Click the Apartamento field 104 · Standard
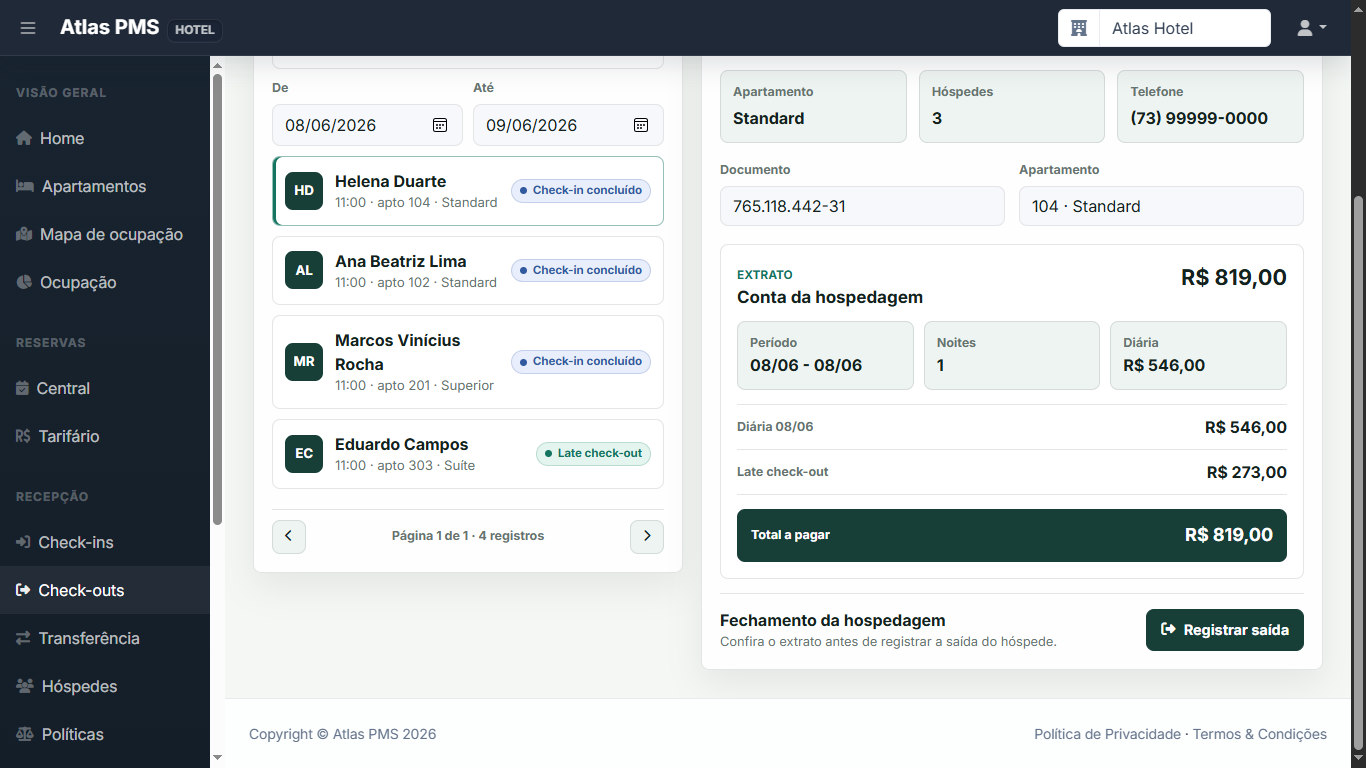This screenshot has width=1366, height=768. coord(1161,206)
